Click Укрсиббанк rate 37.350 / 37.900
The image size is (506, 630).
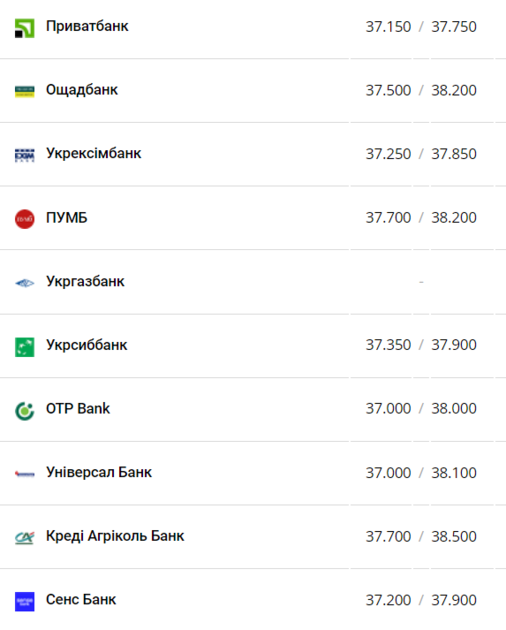421,345
